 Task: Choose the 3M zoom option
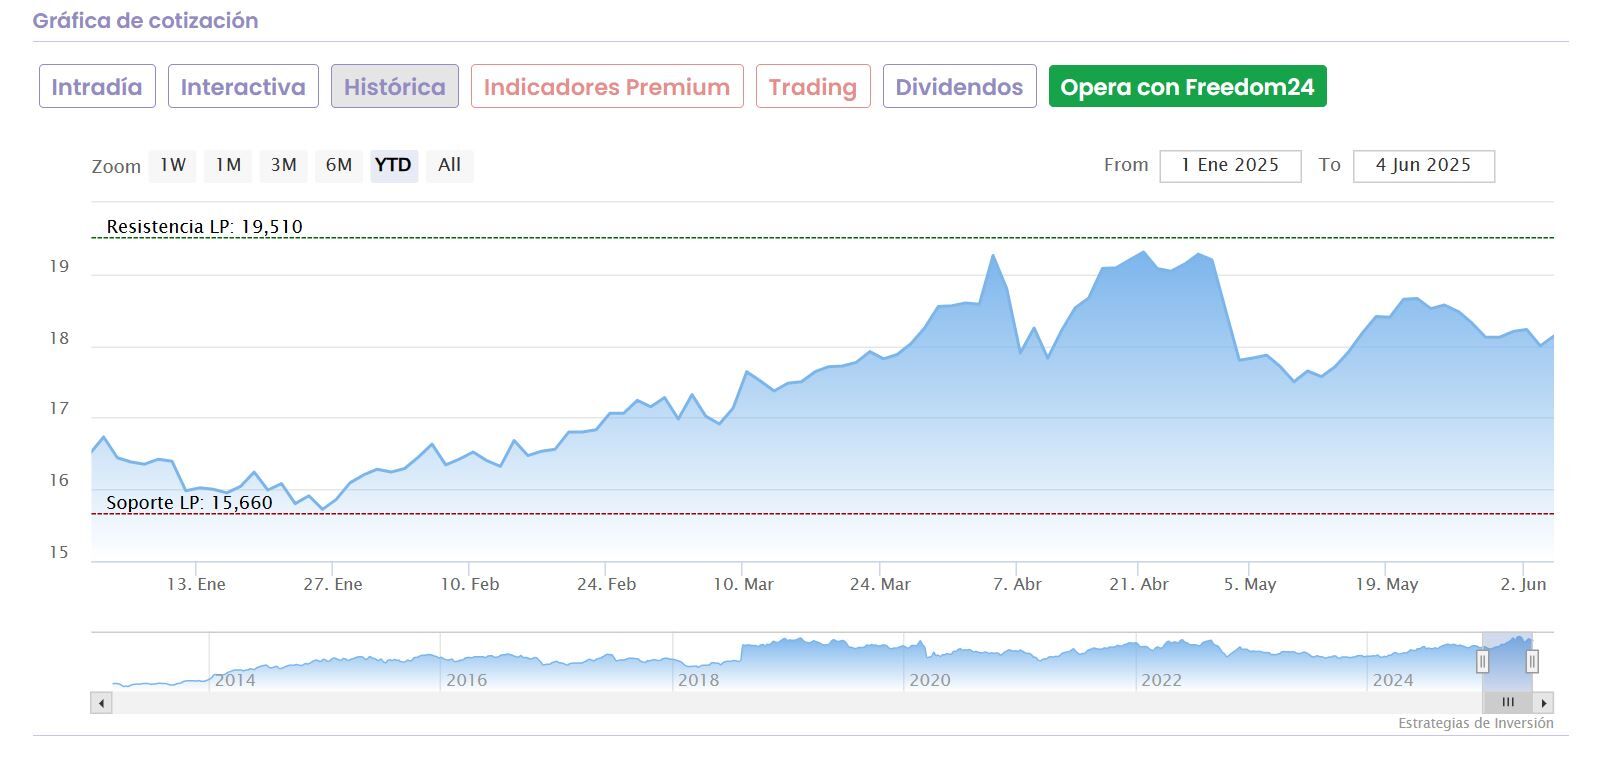pyautogui.click(x=284, y=165)
